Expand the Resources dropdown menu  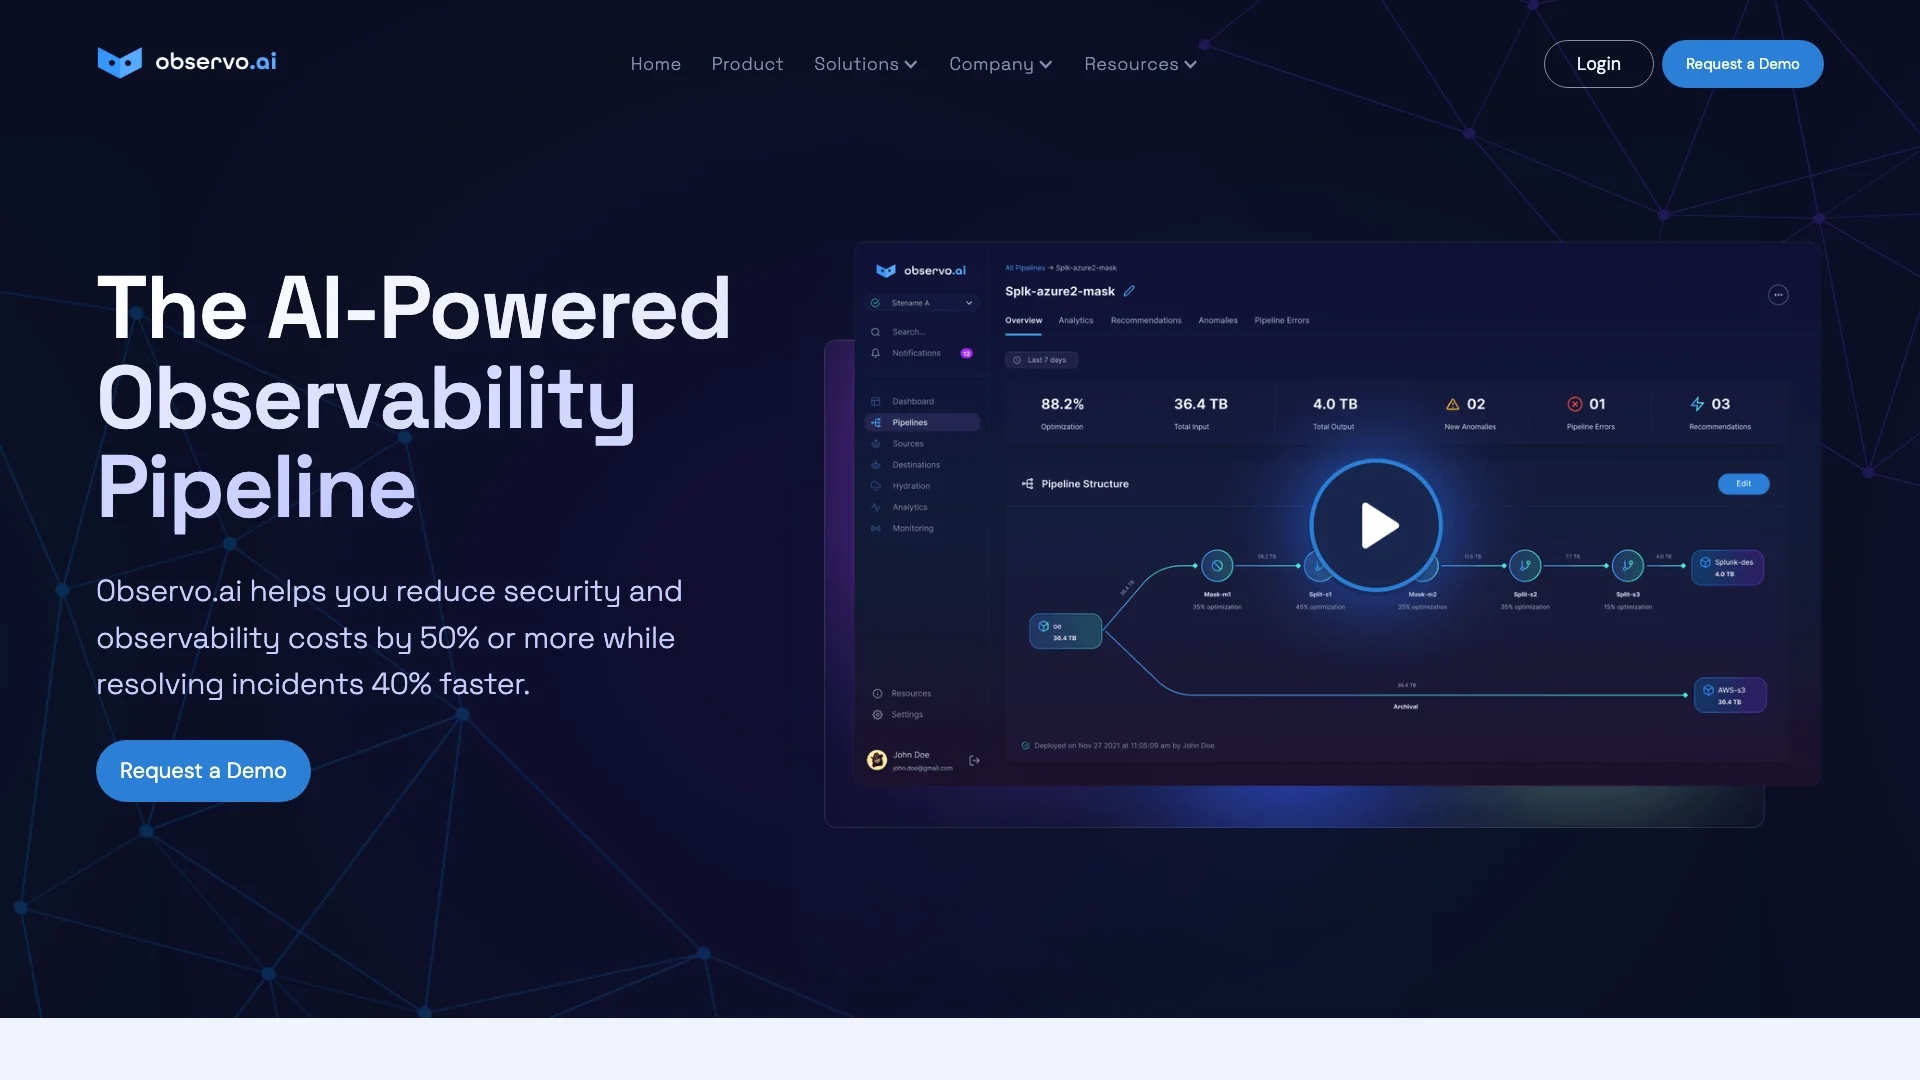click(1139, 63)
